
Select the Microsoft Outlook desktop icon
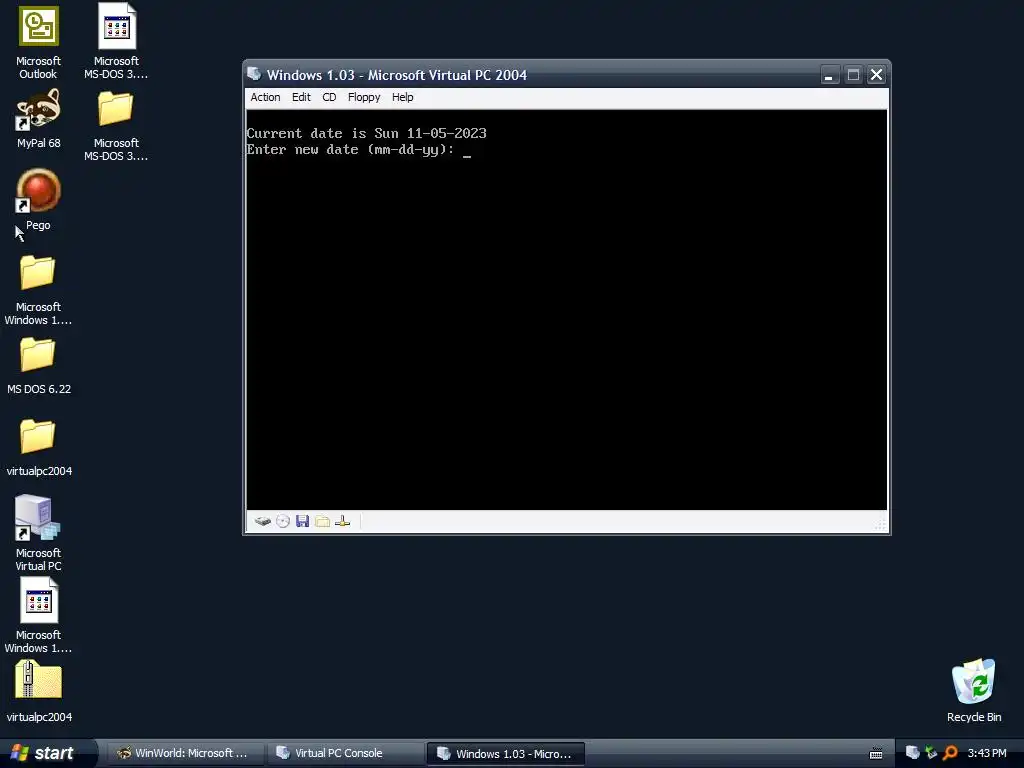point(38,40)
